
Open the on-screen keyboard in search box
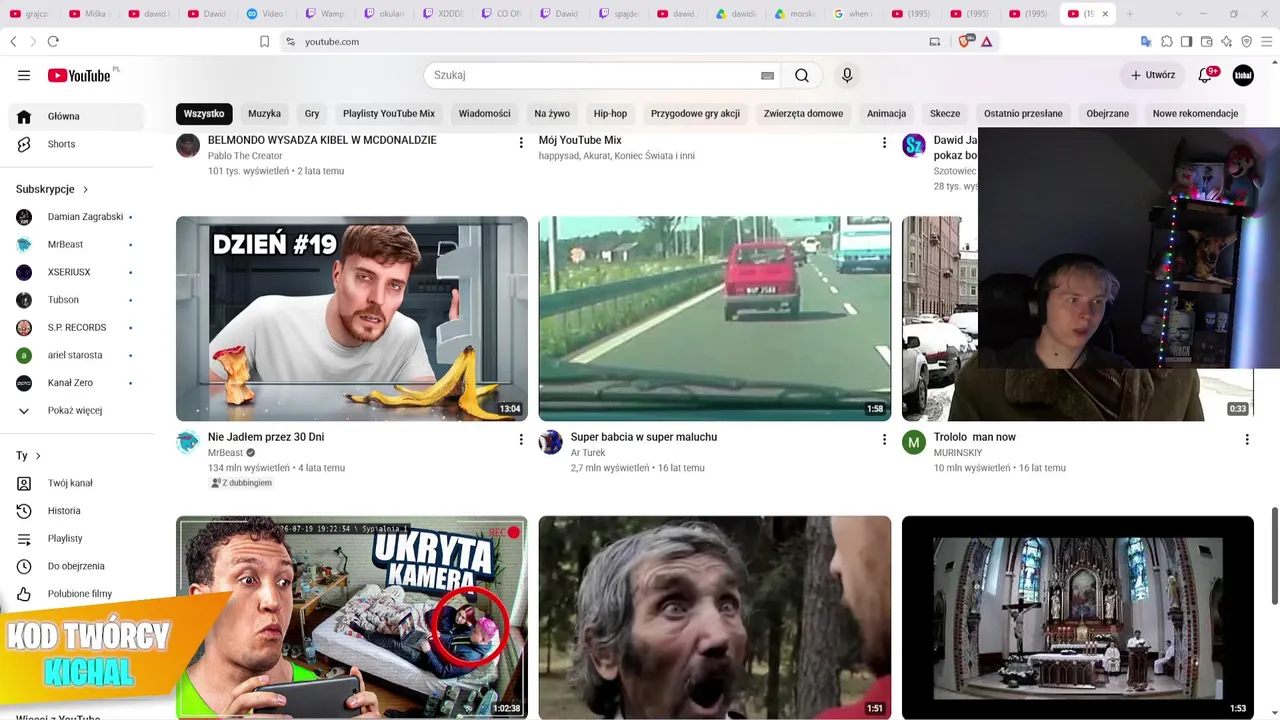767,75
